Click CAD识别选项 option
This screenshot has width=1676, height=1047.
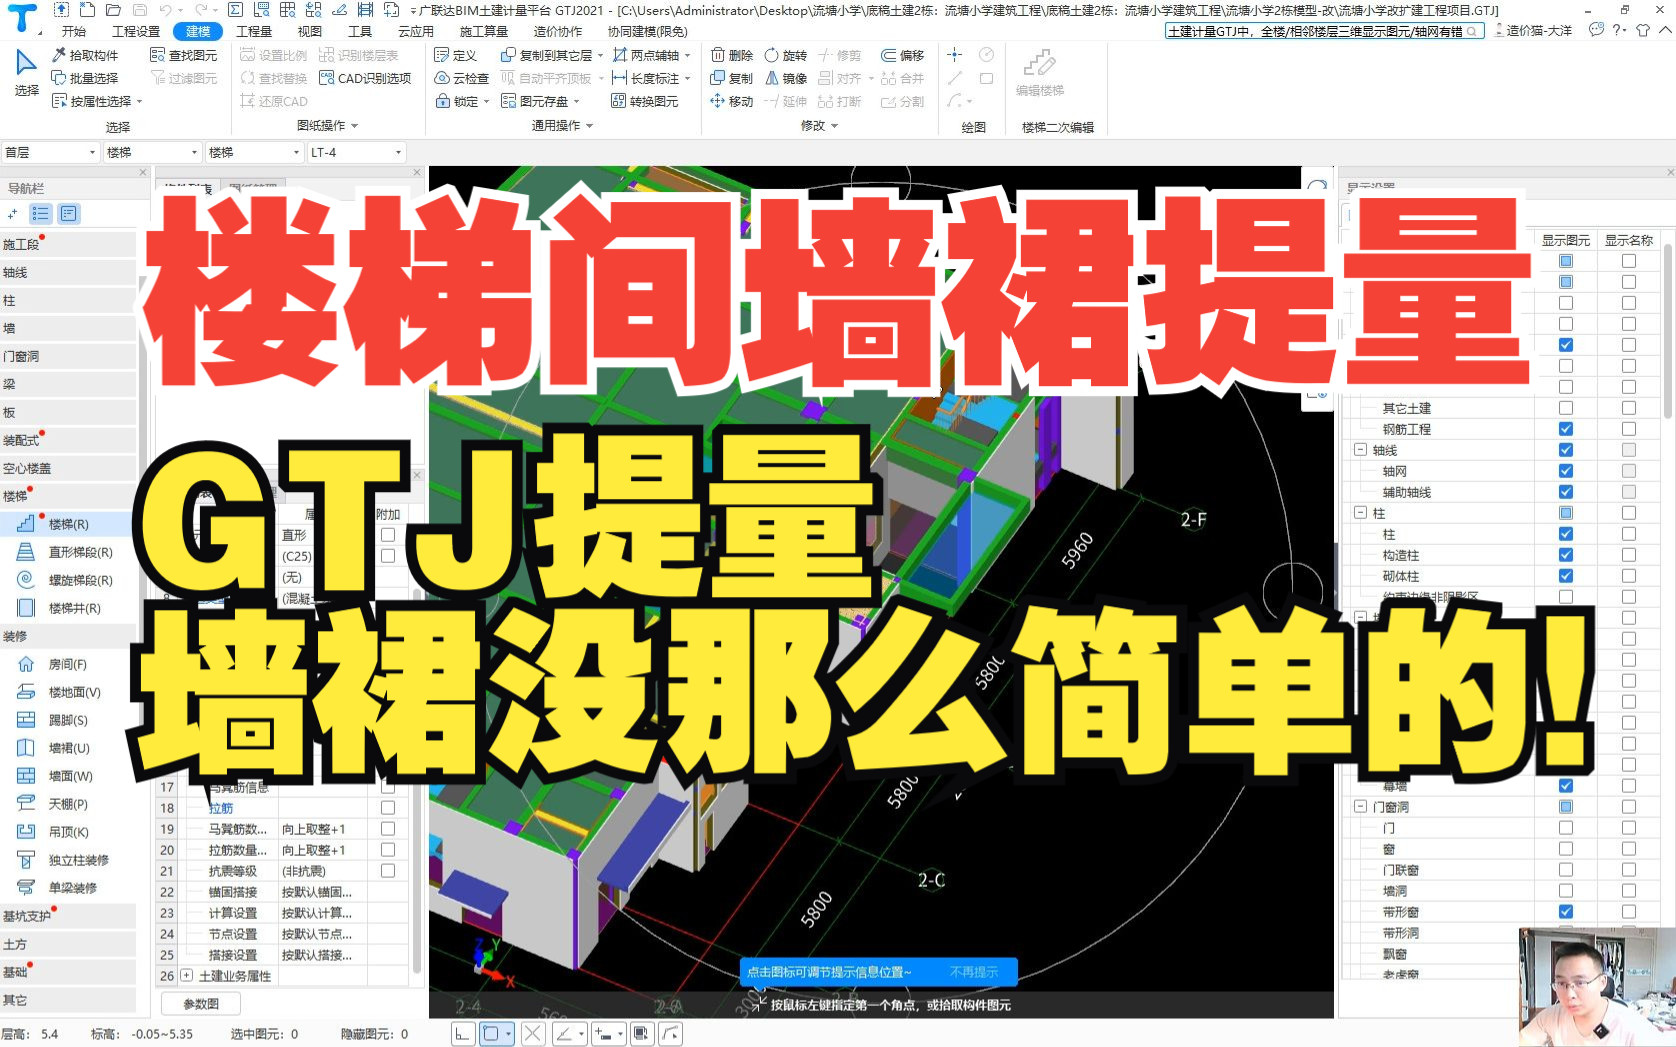click(x=364, y=78)
